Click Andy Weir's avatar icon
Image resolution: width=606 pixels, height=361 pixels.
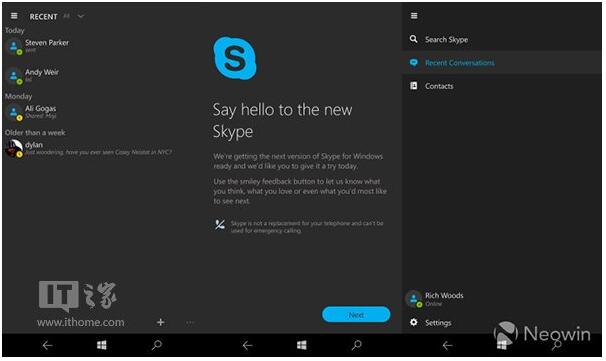point(14,77)
